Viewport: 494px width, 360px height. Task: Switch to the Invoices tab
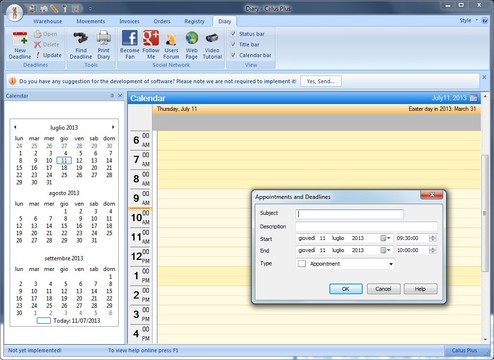coord(129,21)
